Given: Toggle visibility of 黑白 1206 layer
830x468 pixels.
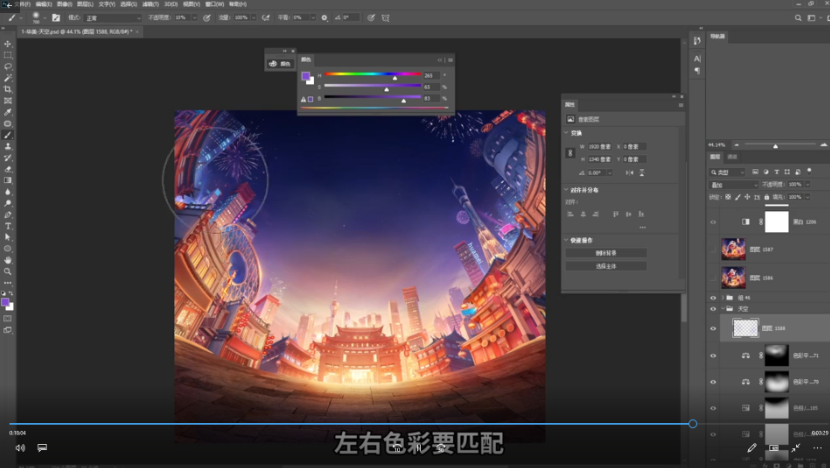Looking at the screenshot, I should pos(713,222).
